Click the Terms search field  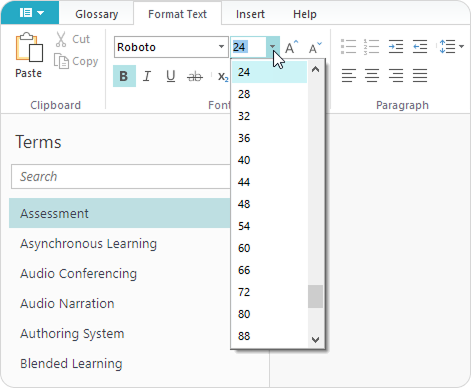coord(121,177)
